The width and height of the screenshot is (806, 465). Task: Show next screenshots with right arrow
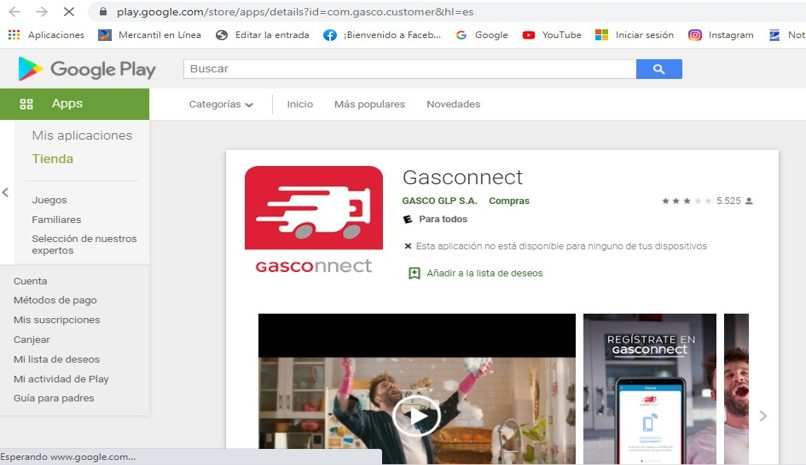763,416
